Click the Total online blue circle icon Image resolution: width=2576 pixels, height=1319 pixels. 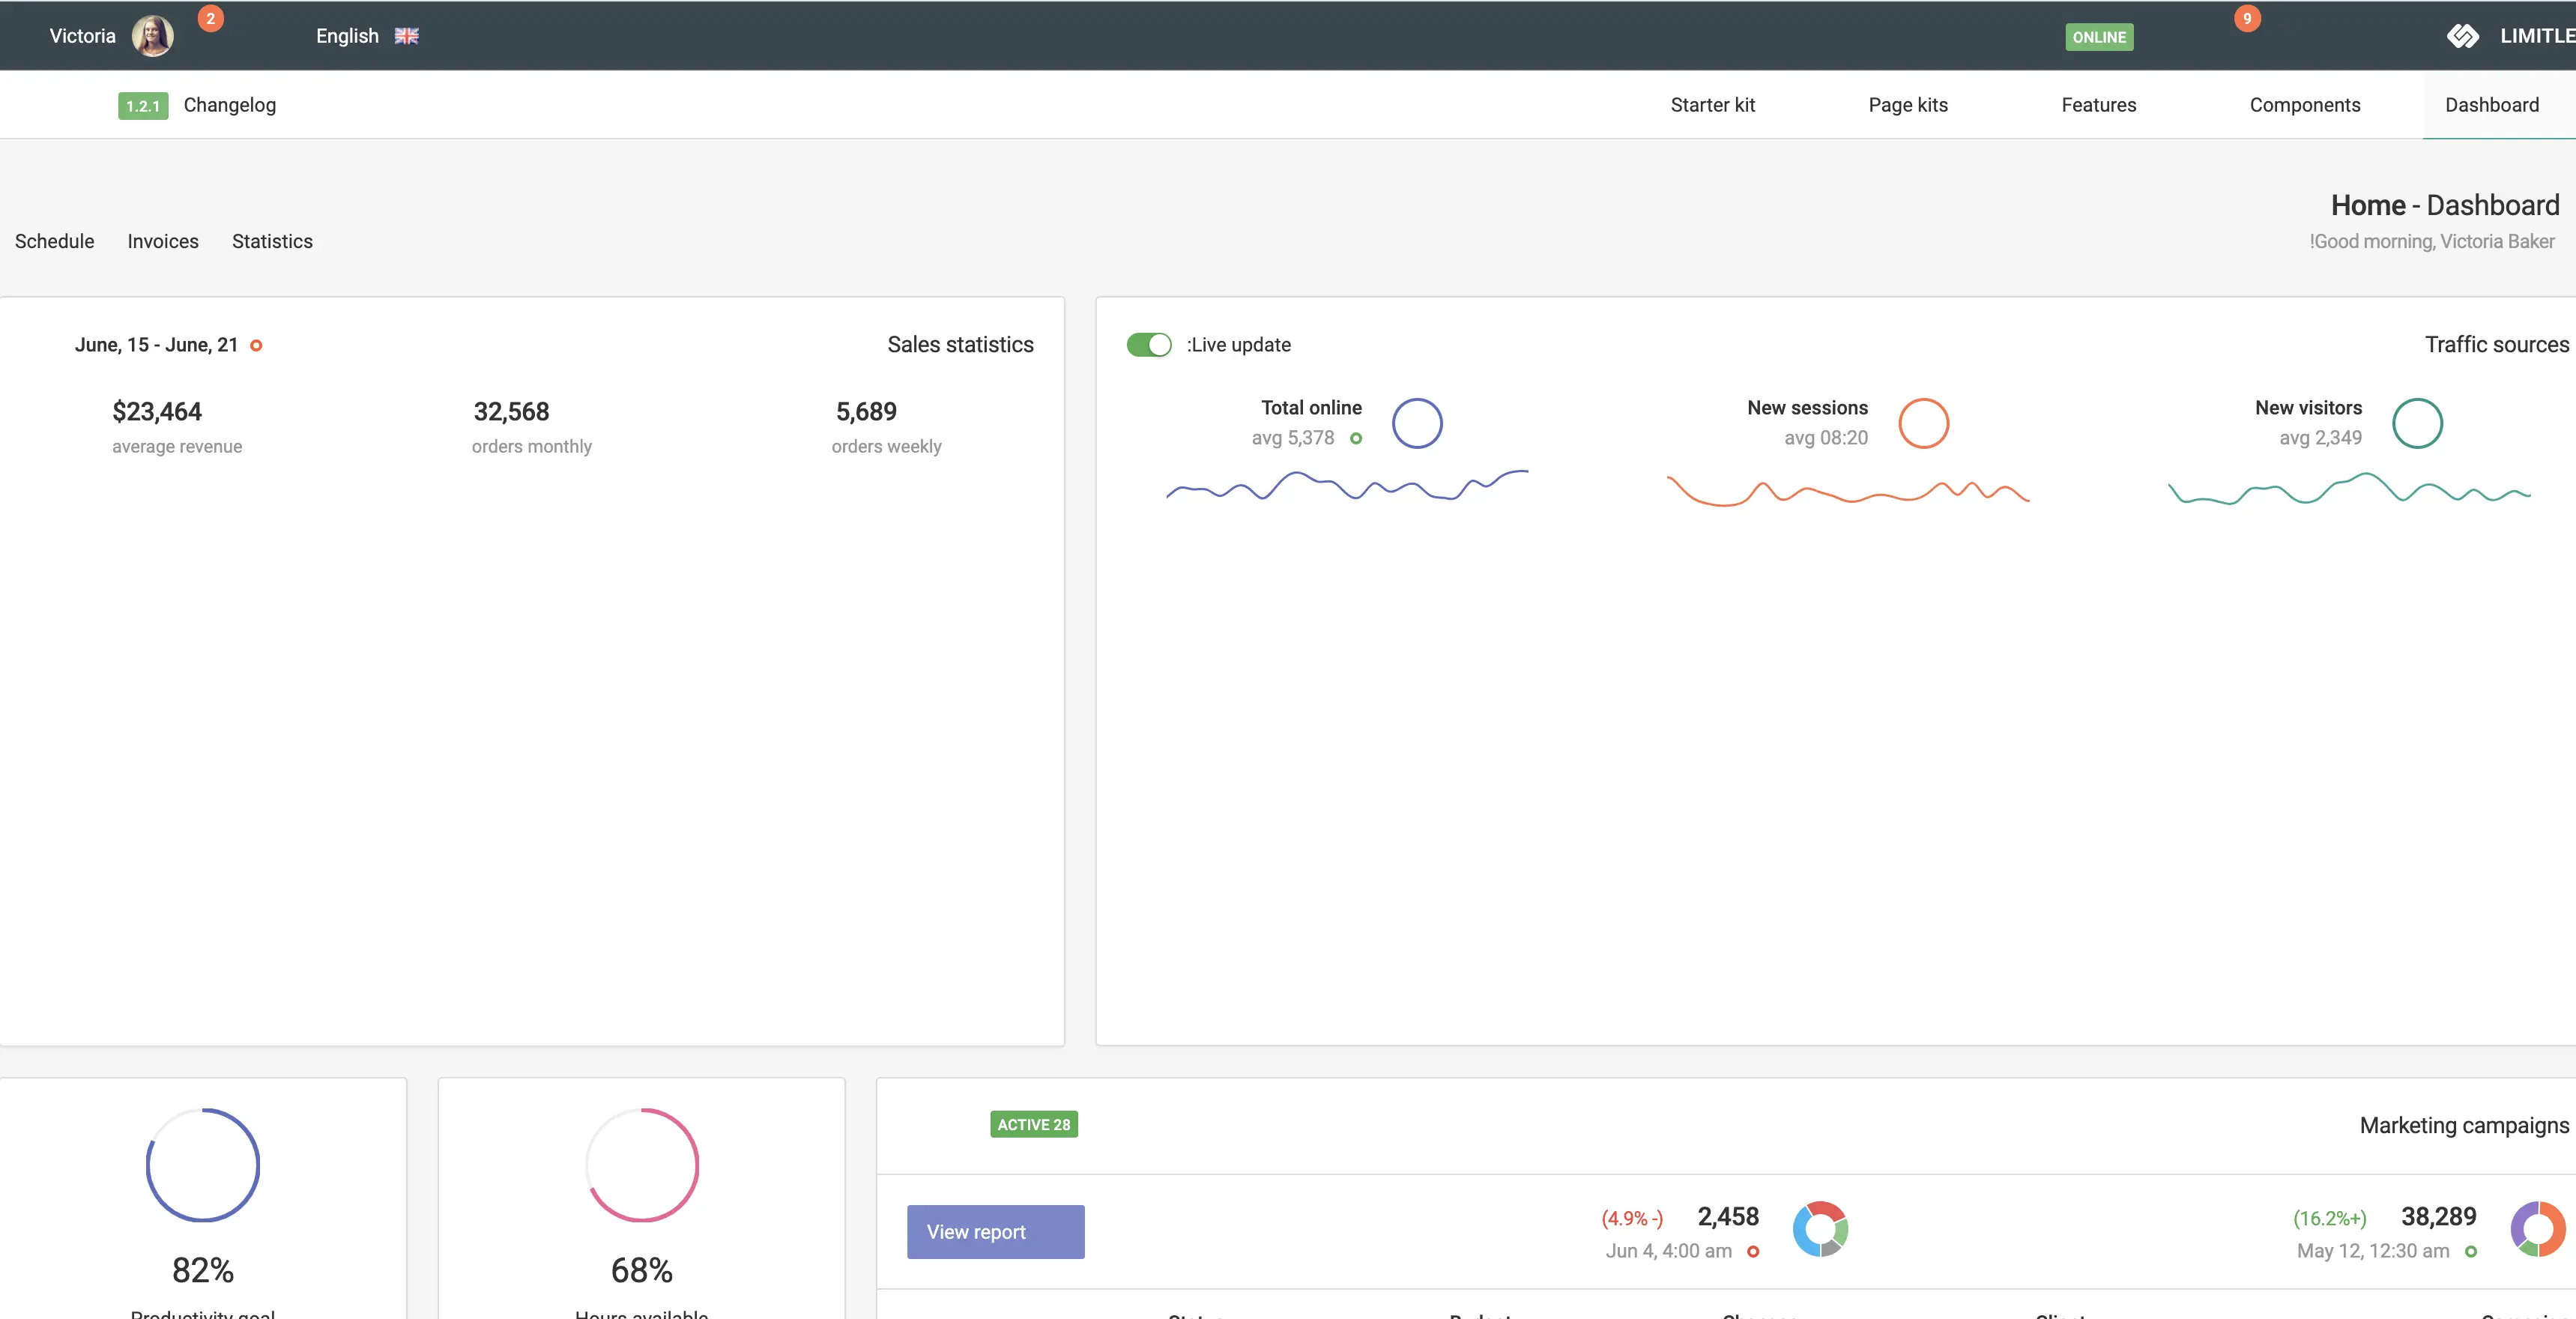(1416, 423)
